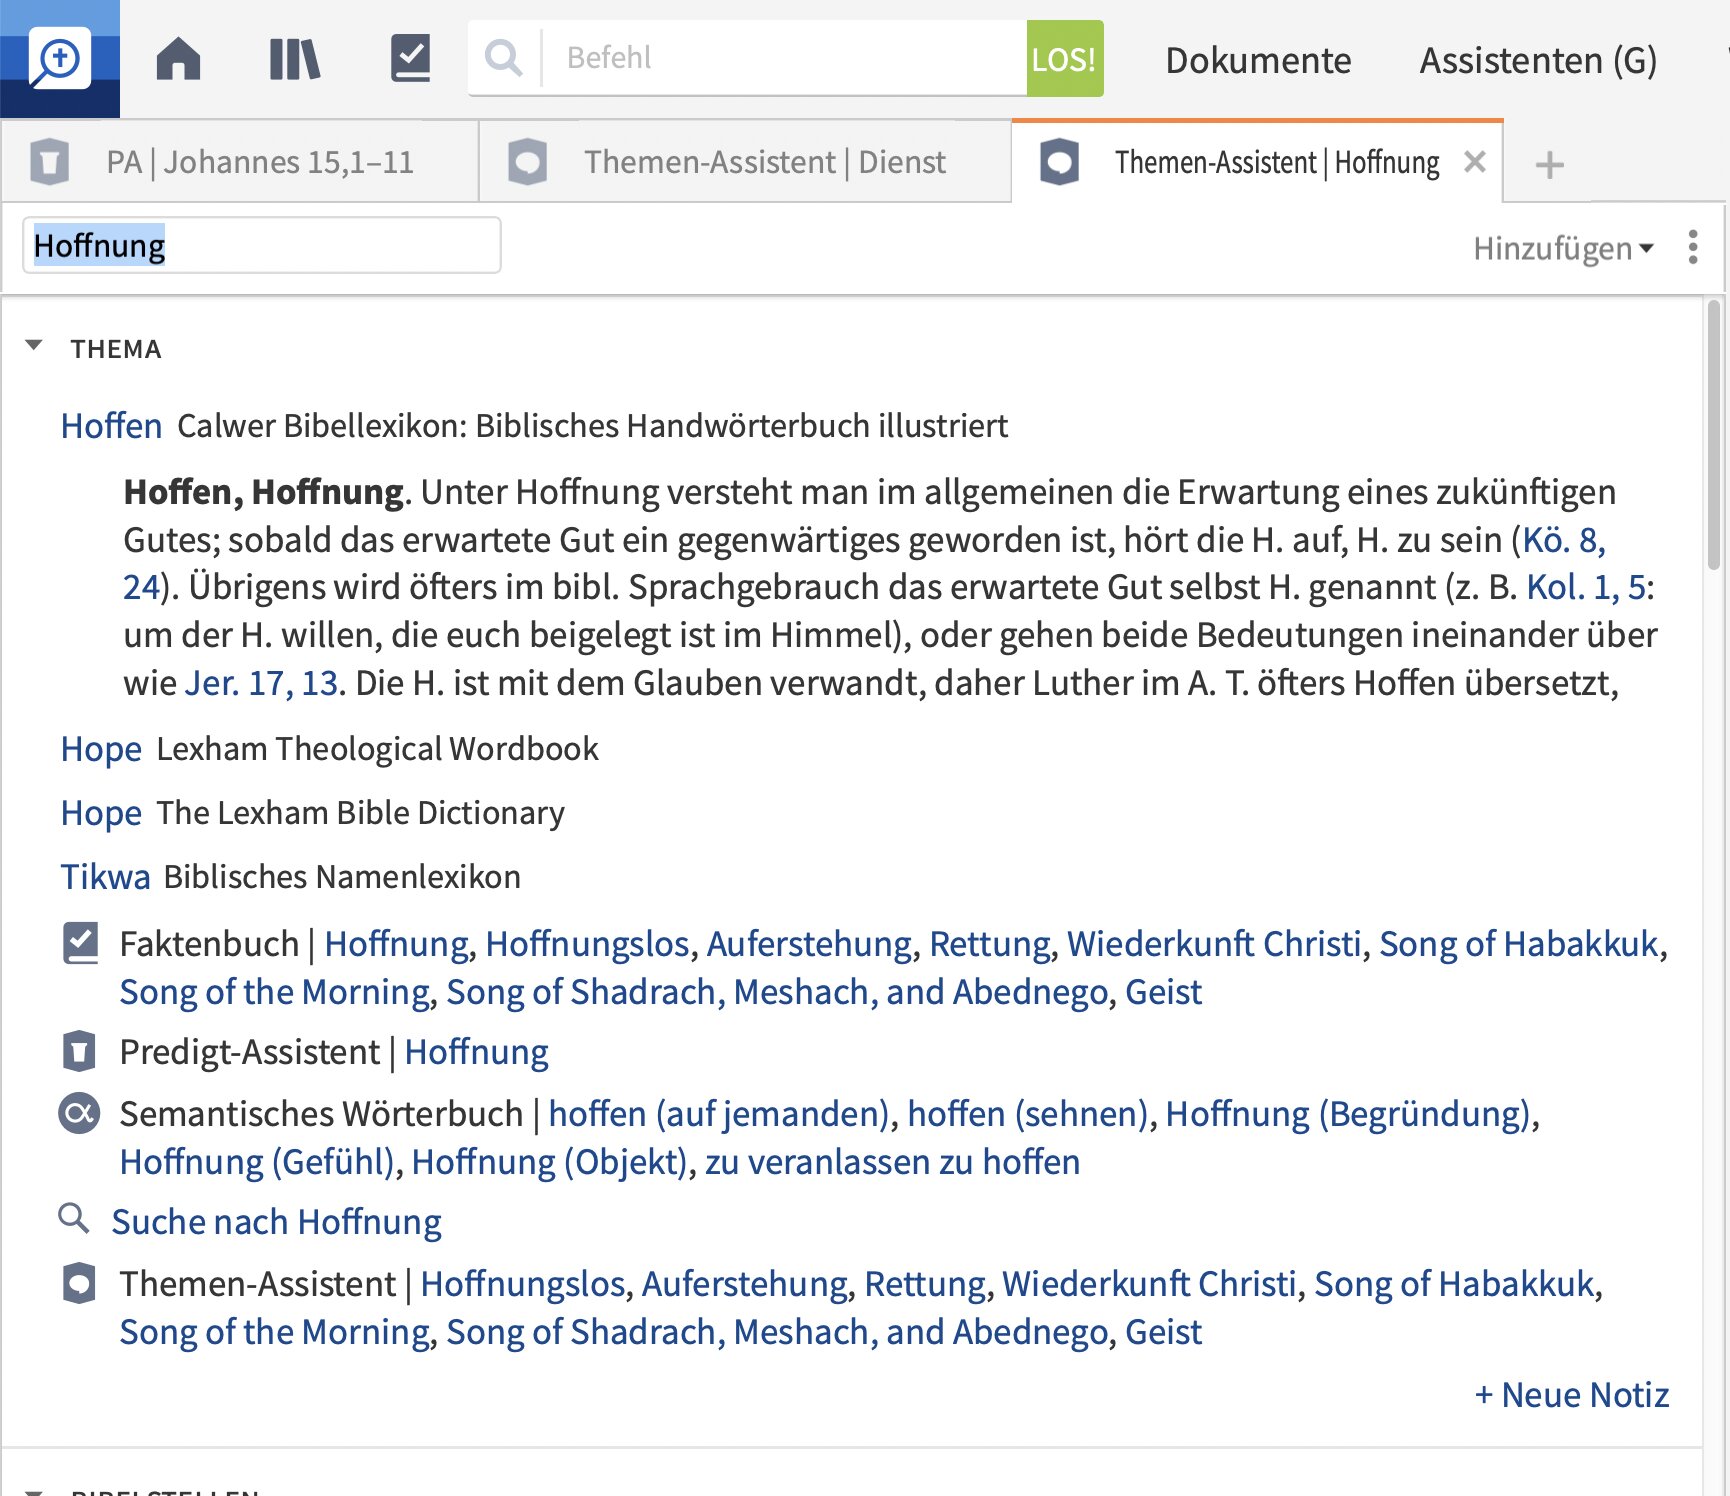Image resolution: width=1730 pixels, height=1496 pixels.
Task: Click the vertical scrollbar thumb
Action: (x=1714, y=435)
